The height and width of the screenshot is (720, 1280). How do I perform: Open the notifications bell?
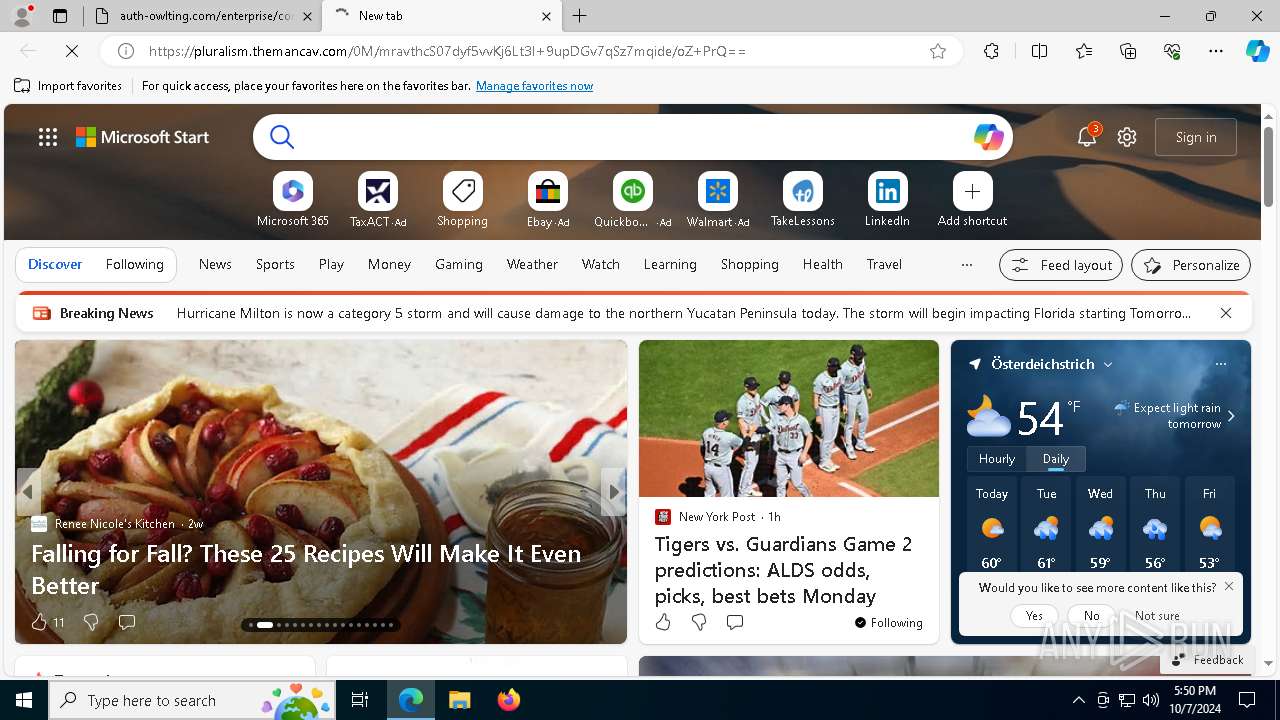[1087, 137]
